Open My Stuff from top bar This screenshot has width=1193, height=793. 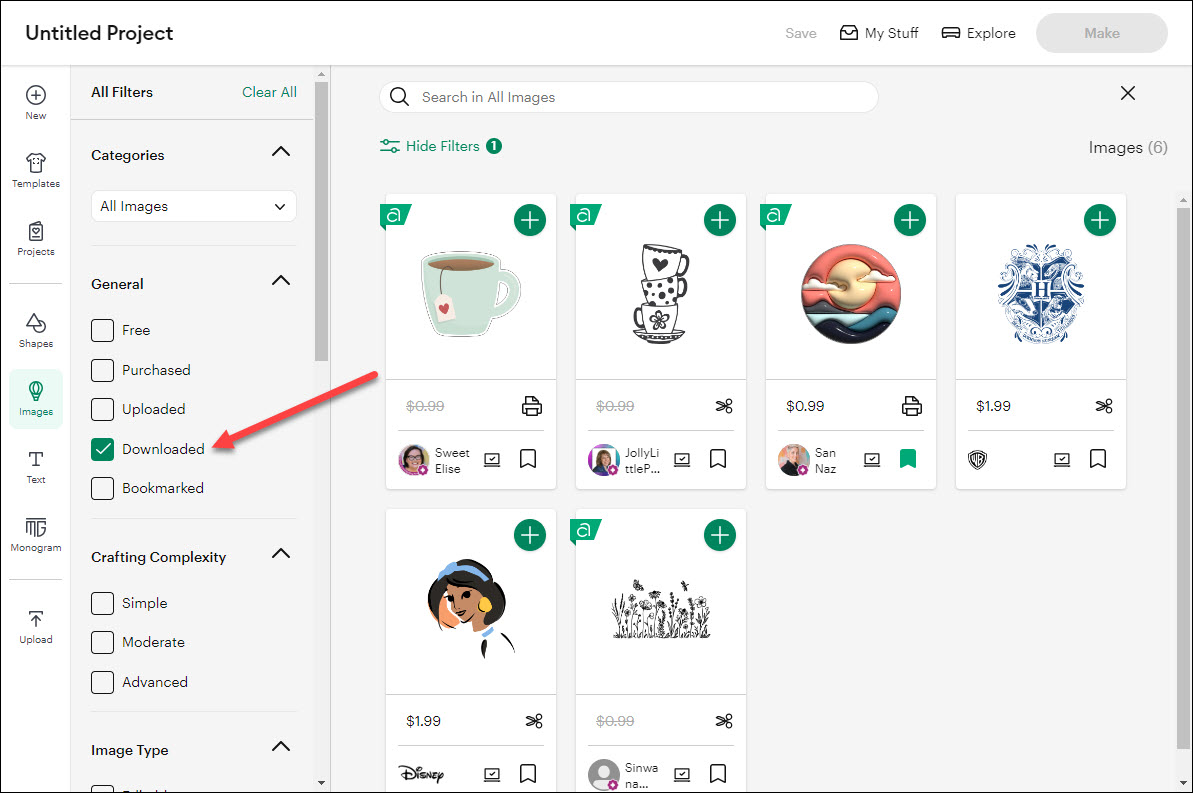[x=879, y=33]
